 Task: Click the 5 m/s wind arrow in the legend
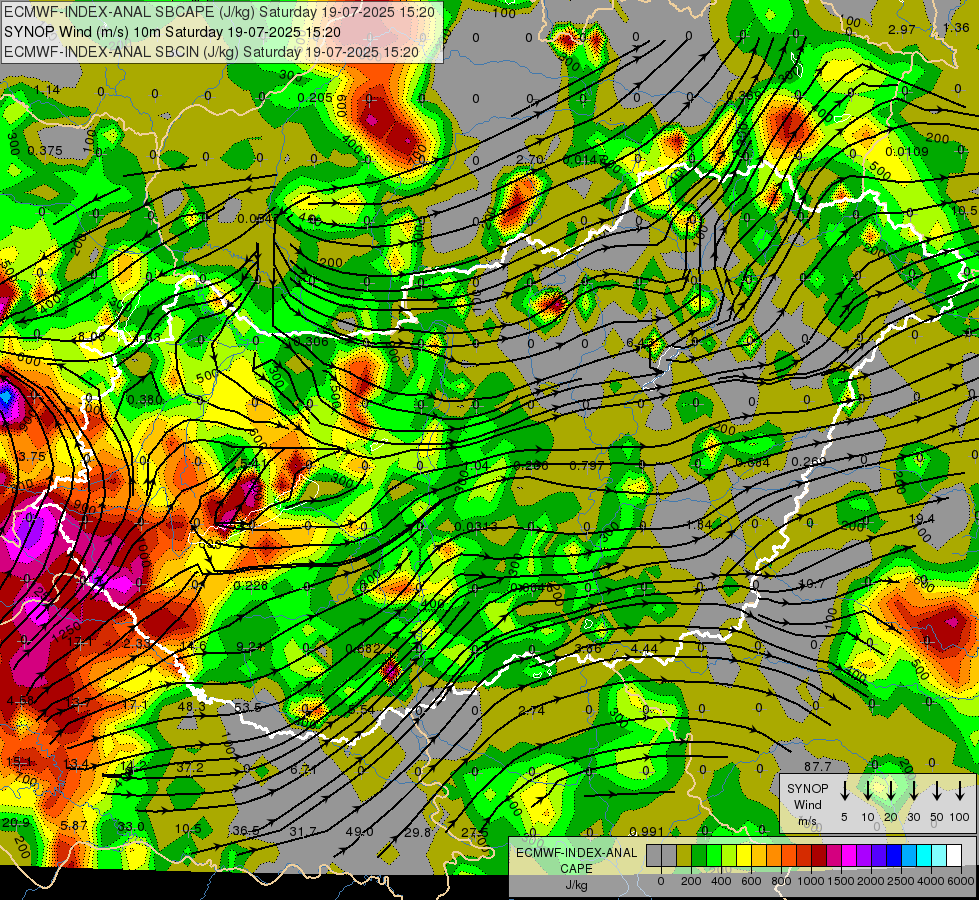coord(844,791)
